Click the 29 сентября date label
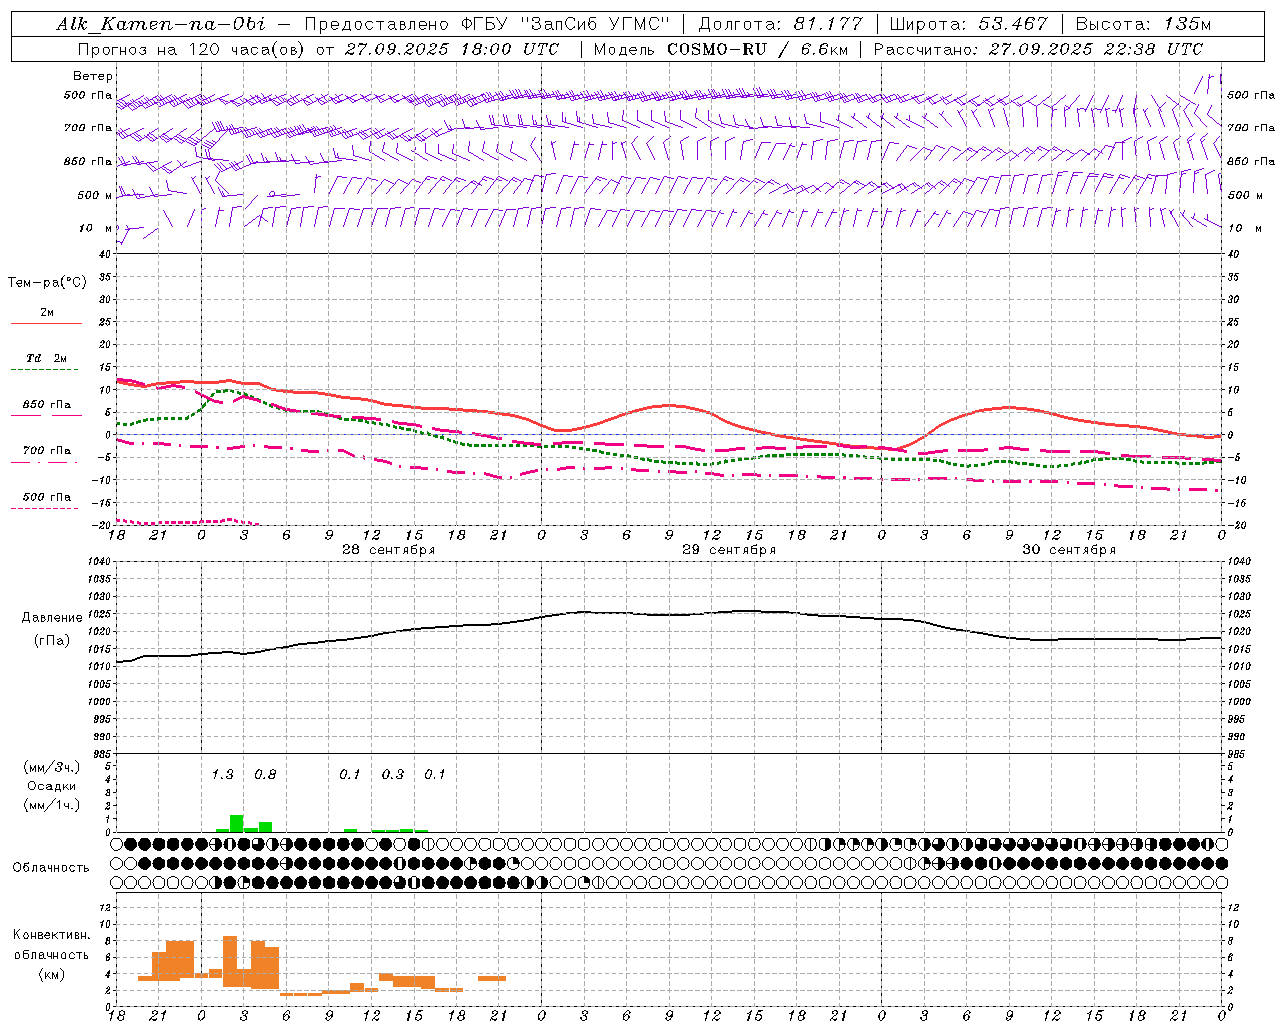The width and height of the screenshot is (1280, 1024). [729, 550]
